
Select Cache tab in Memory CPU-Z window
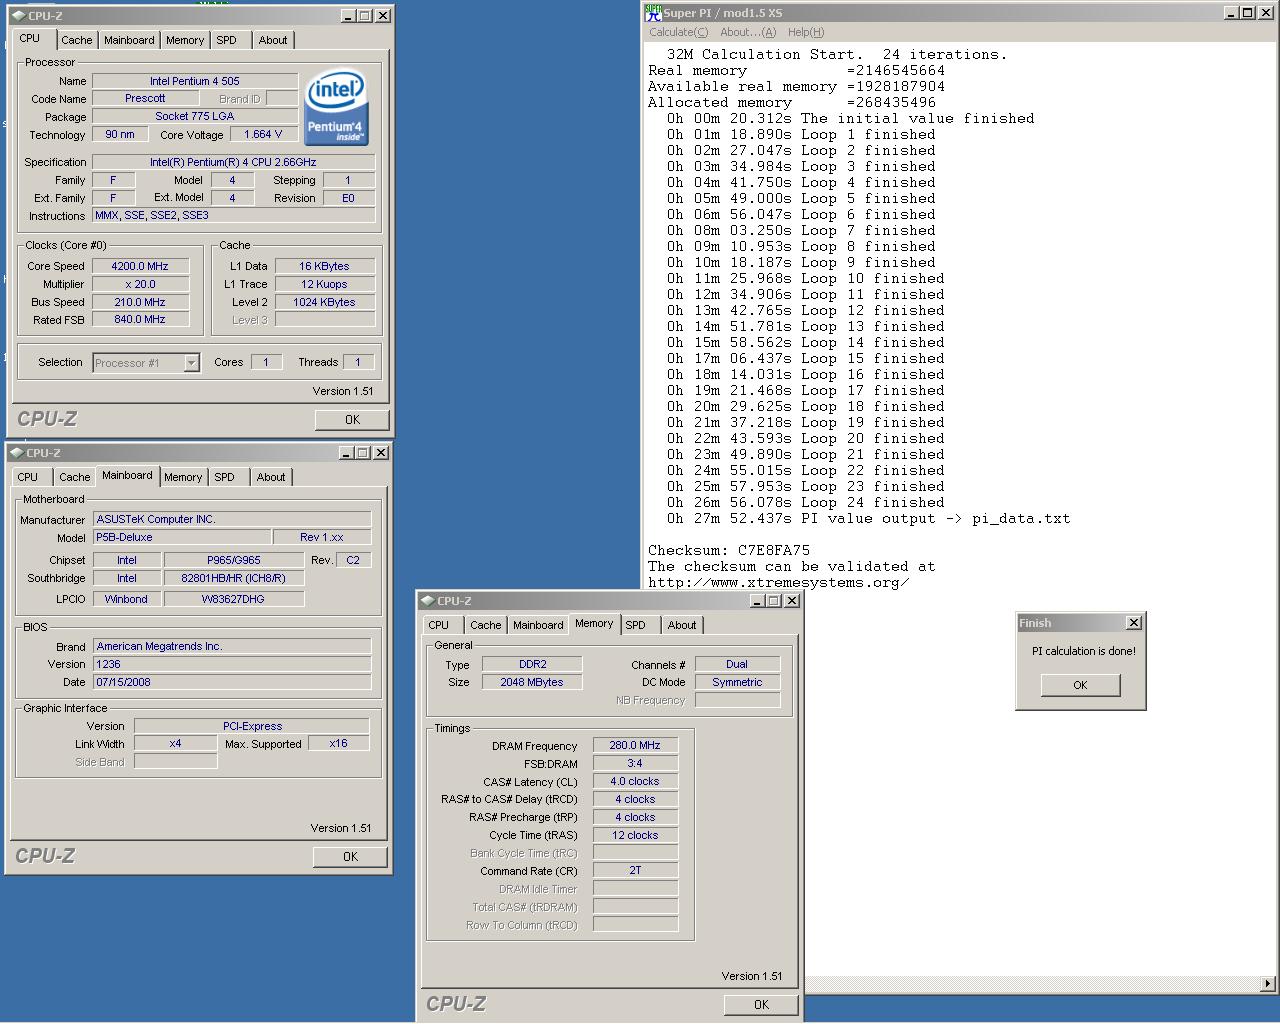coord(486,625)
